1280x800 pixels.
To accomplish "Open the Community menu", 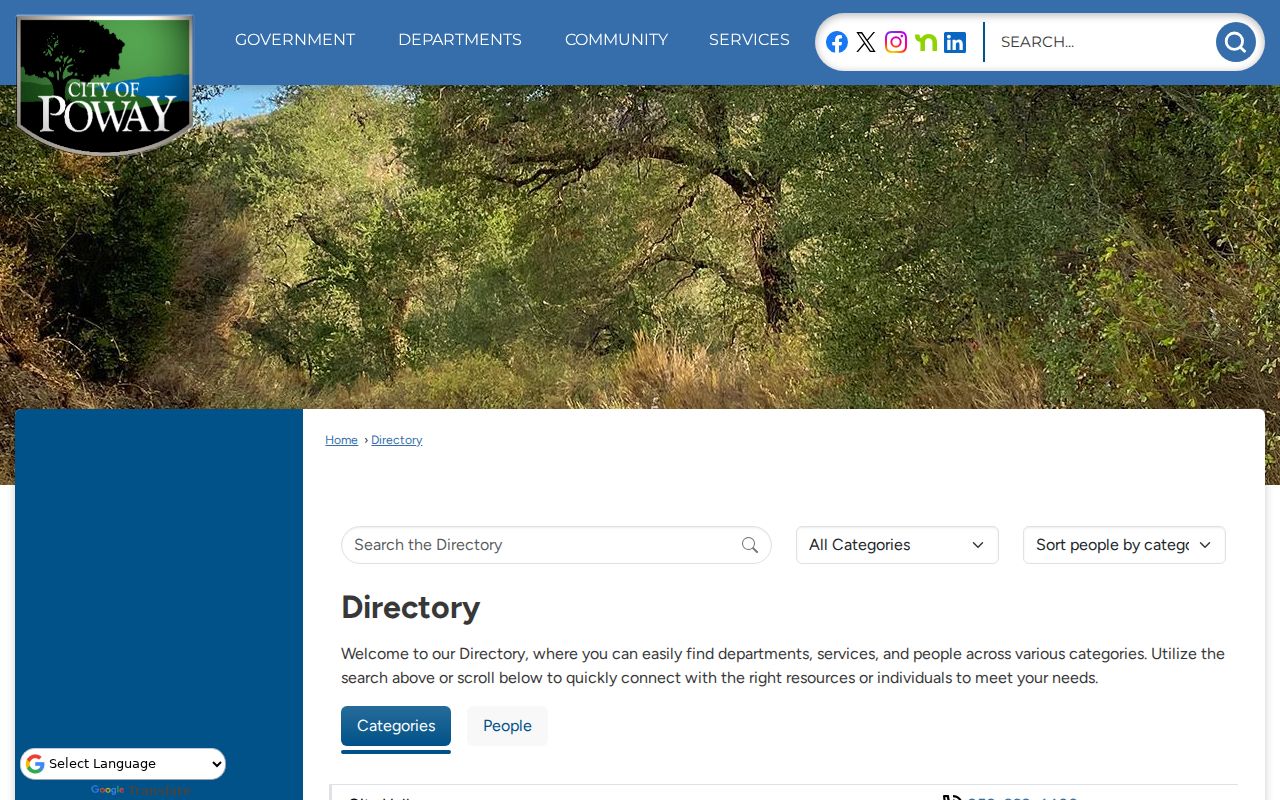I will tap(616, 40).
